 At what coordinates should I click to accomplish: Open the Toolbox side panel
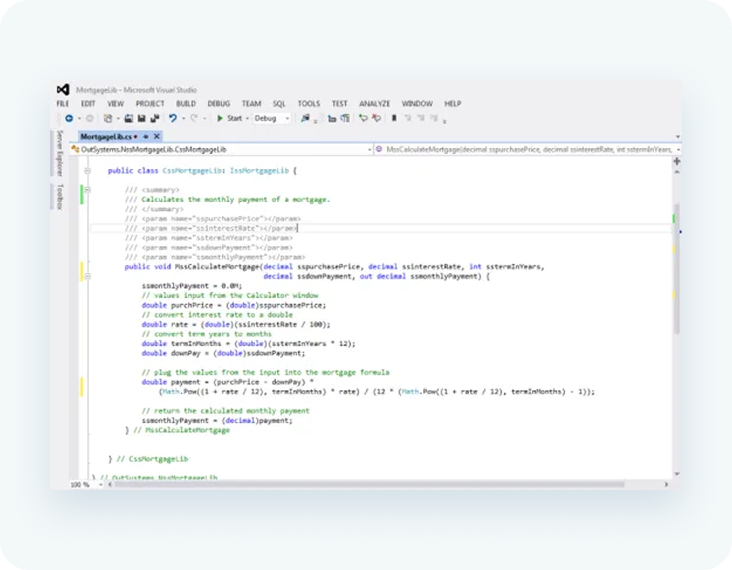pos(59,197)
